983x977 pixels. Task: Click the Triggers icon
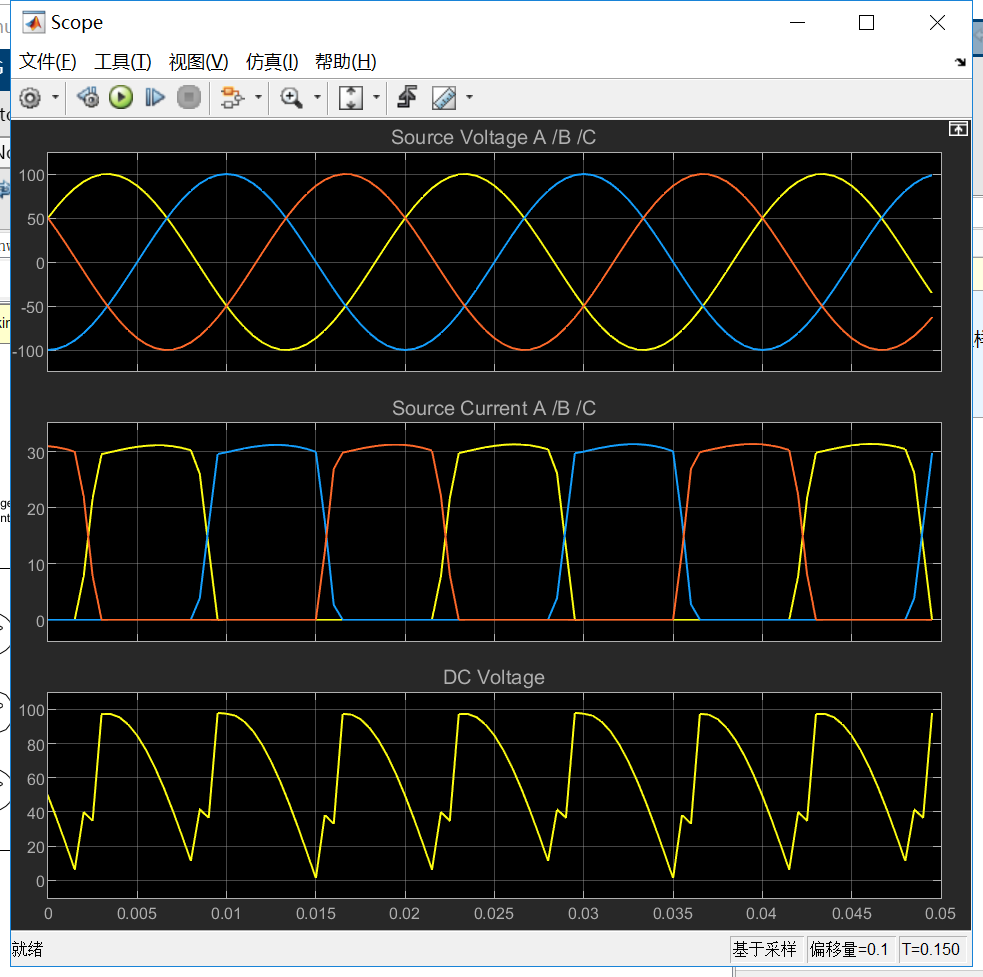tap(407, 98)
